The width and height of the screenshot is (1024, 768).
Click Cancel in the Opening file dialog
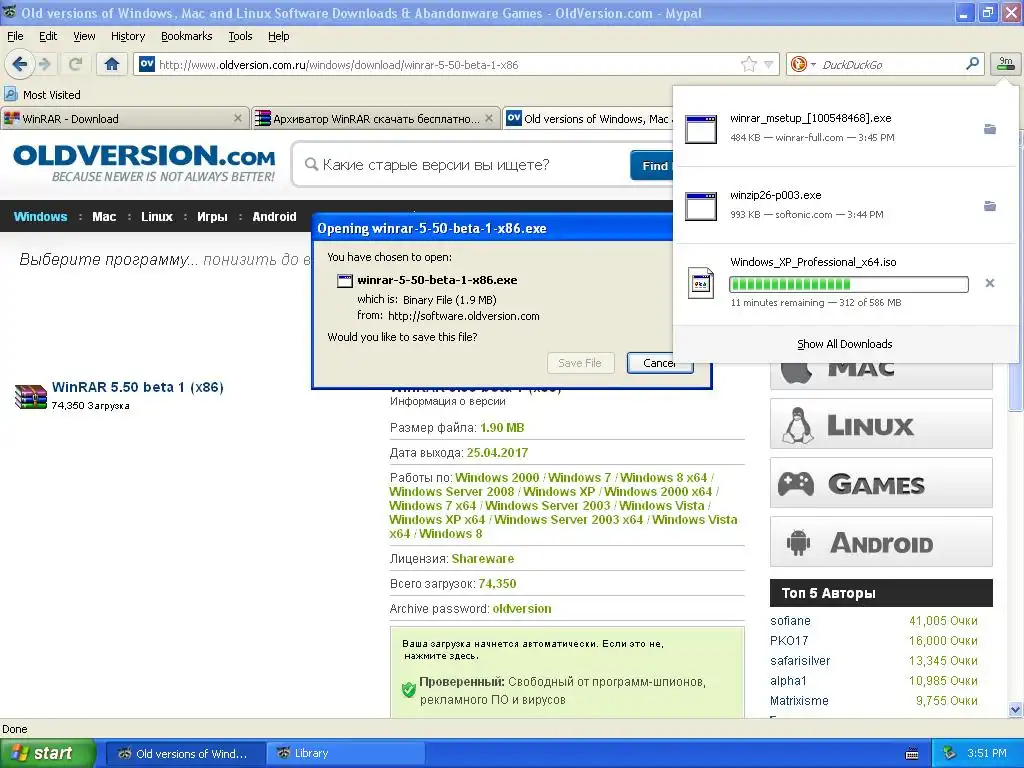(x=660, y=362)
